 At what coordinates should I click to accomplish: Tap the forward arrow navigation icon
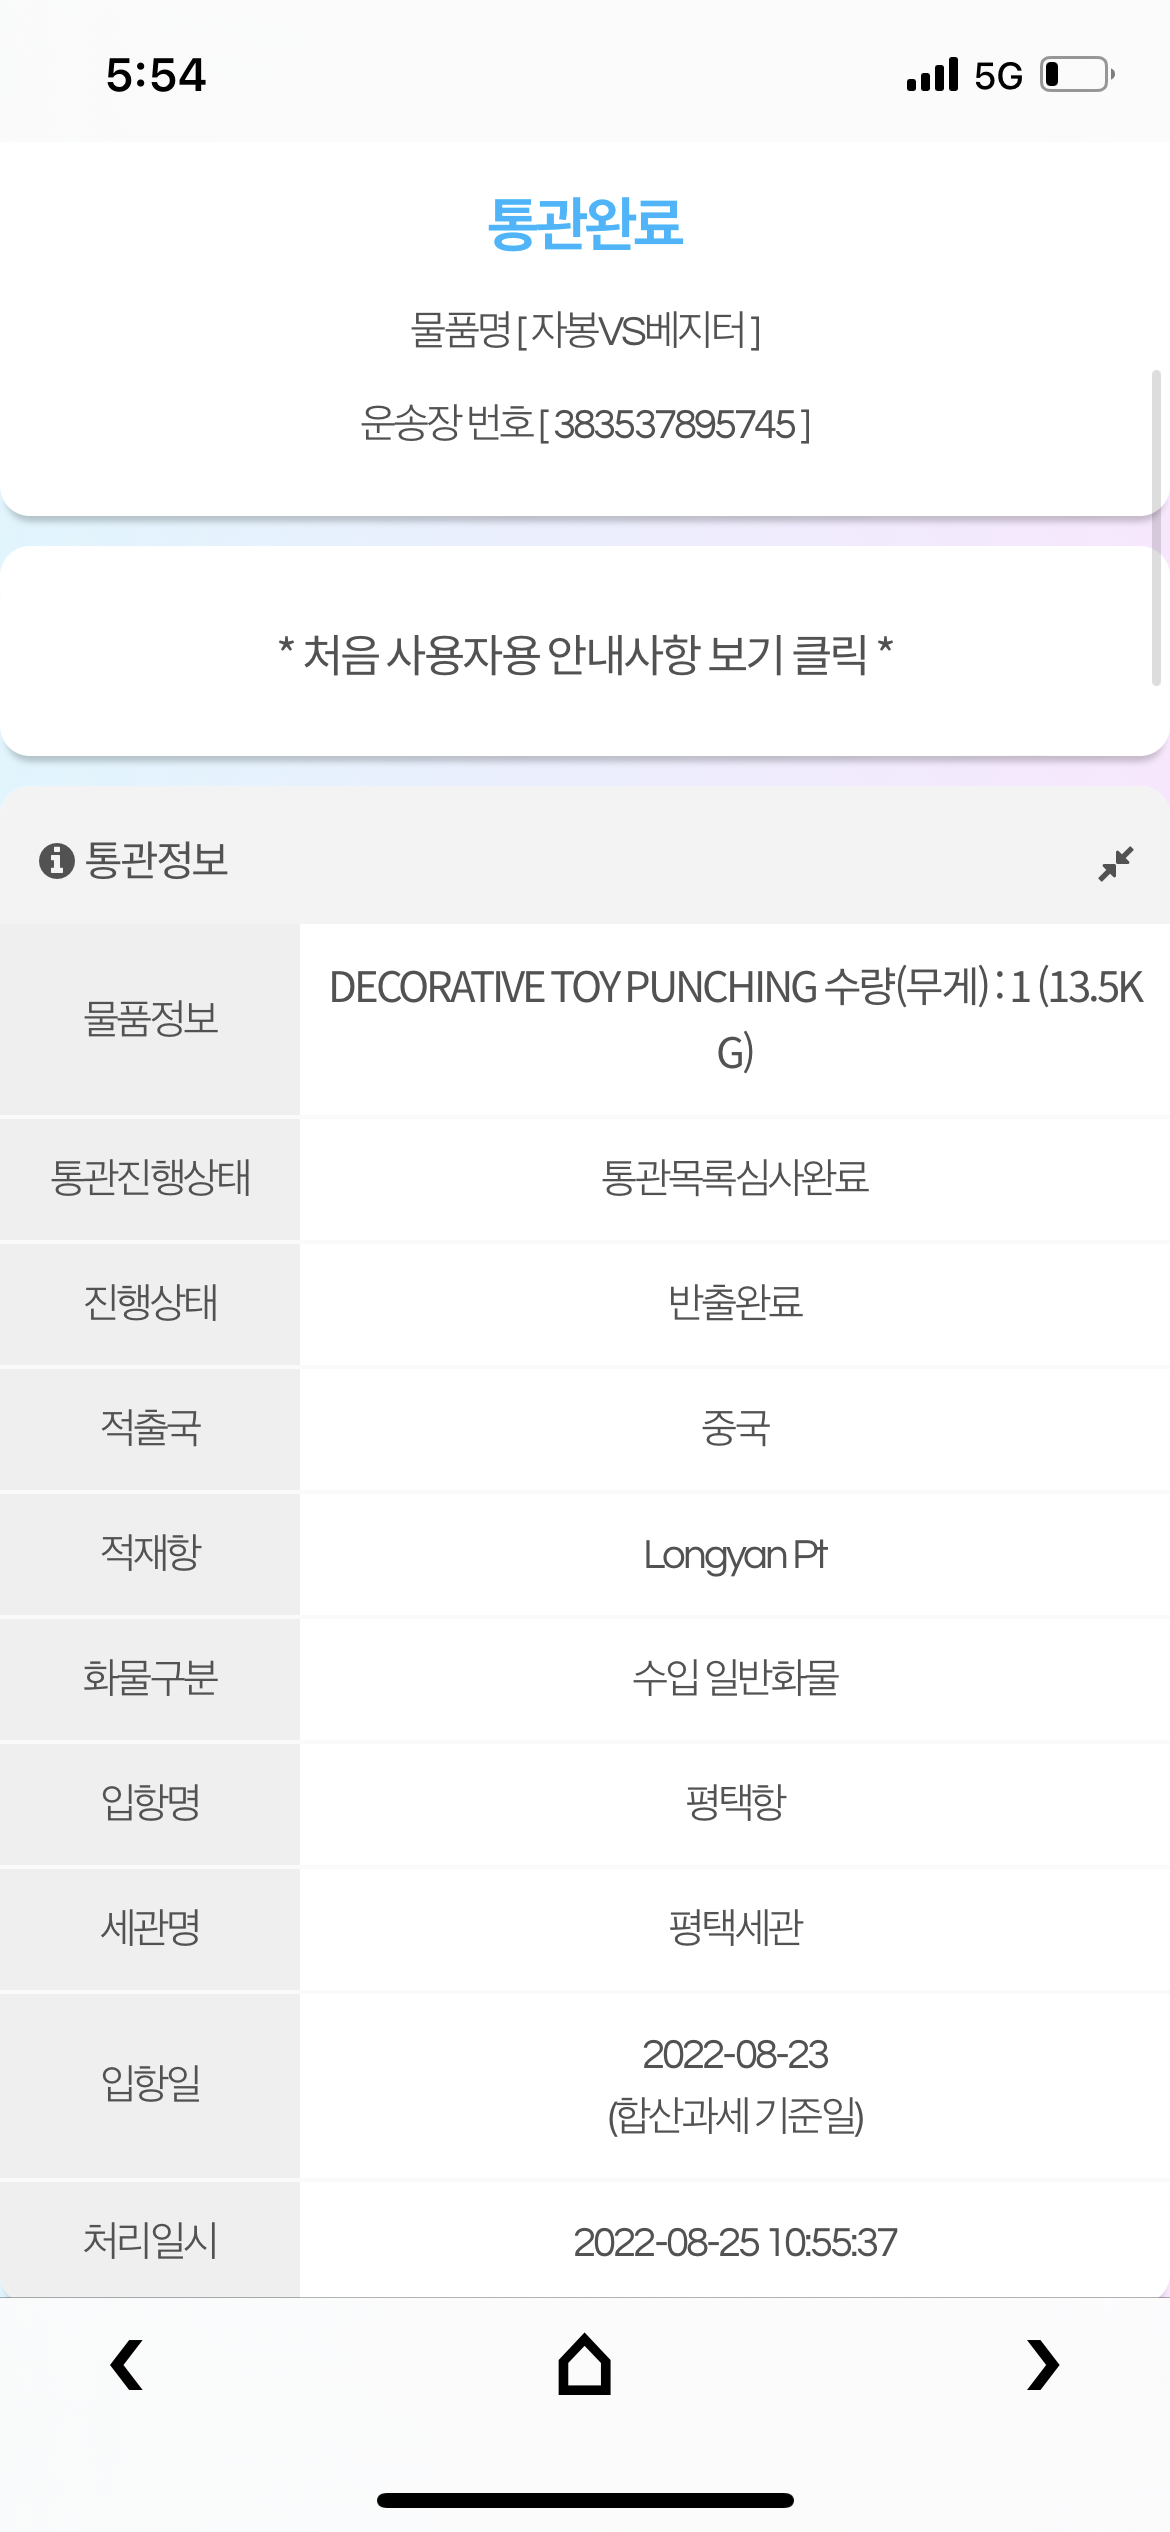[x=1042, y=2365]
